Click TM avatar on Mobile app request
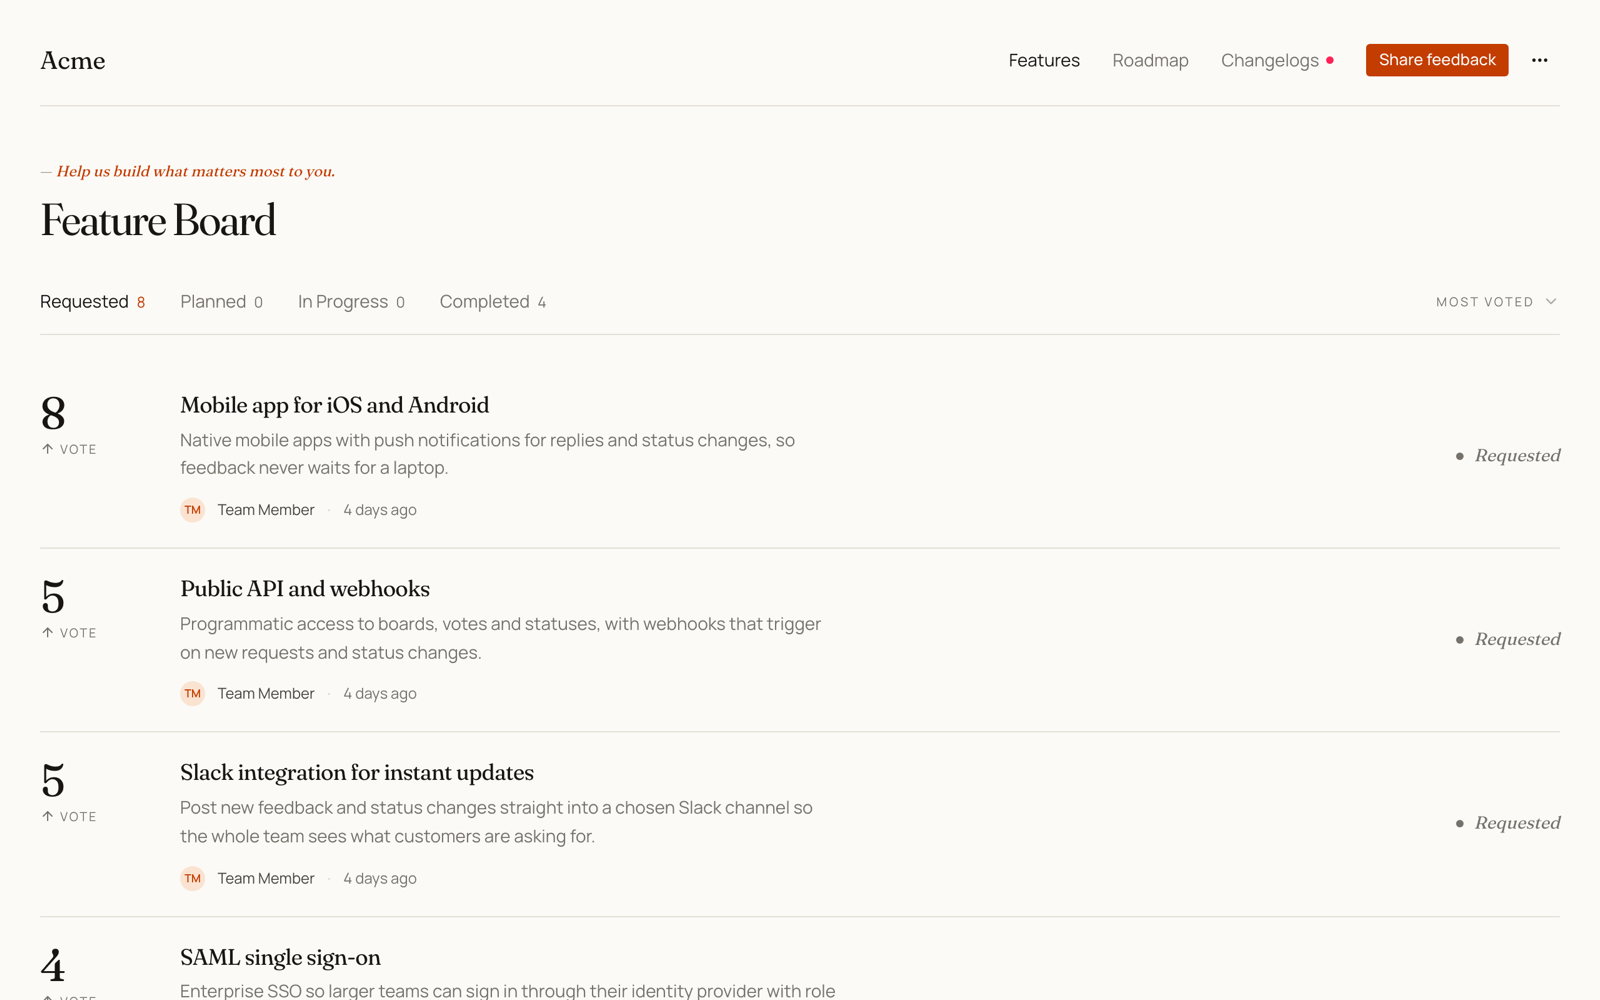The height and width of the screenshot is (1000, 1600). 193,510
